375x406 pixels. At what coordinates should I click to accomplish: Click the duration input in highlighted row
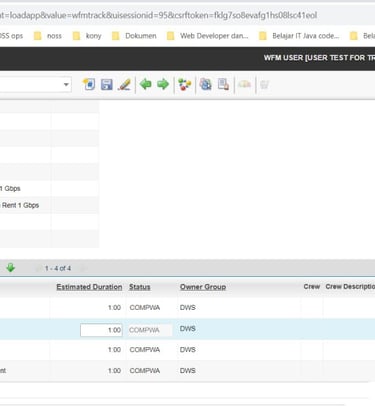click(x=101, y=330)
